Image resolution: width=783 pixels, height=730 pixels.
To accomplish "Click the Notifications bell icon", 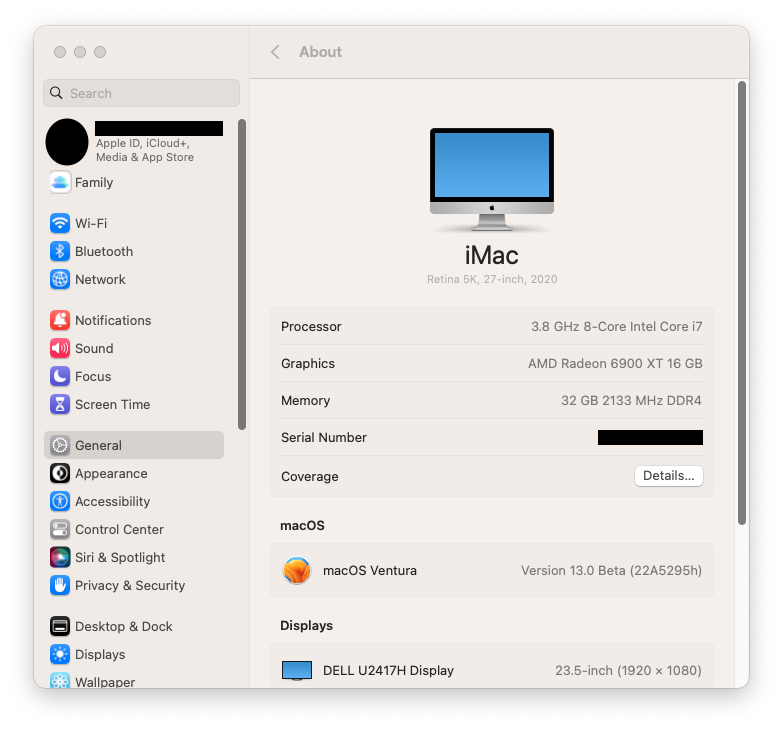I will coord(60,320).
